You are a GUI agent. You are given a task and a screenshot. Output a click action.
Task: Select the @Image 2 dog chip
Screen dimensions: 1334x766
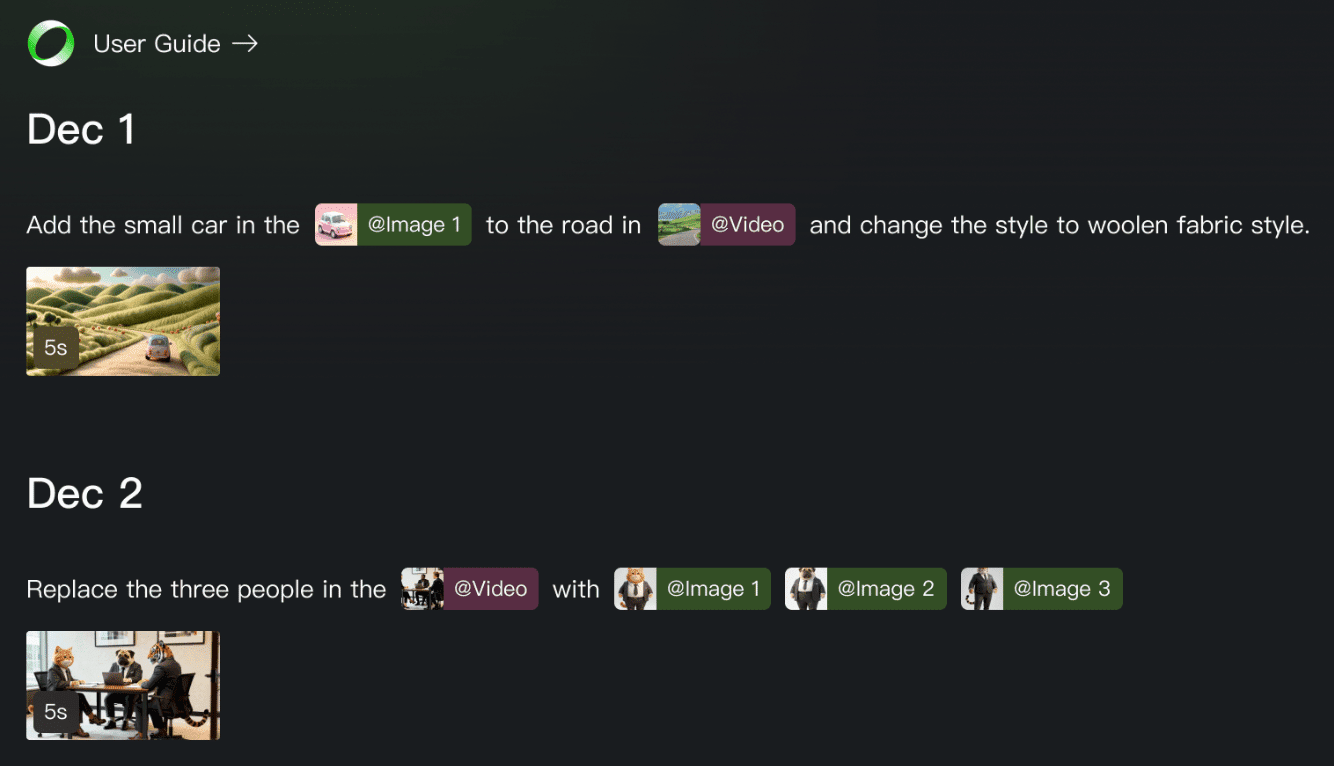tap(866, 589)
